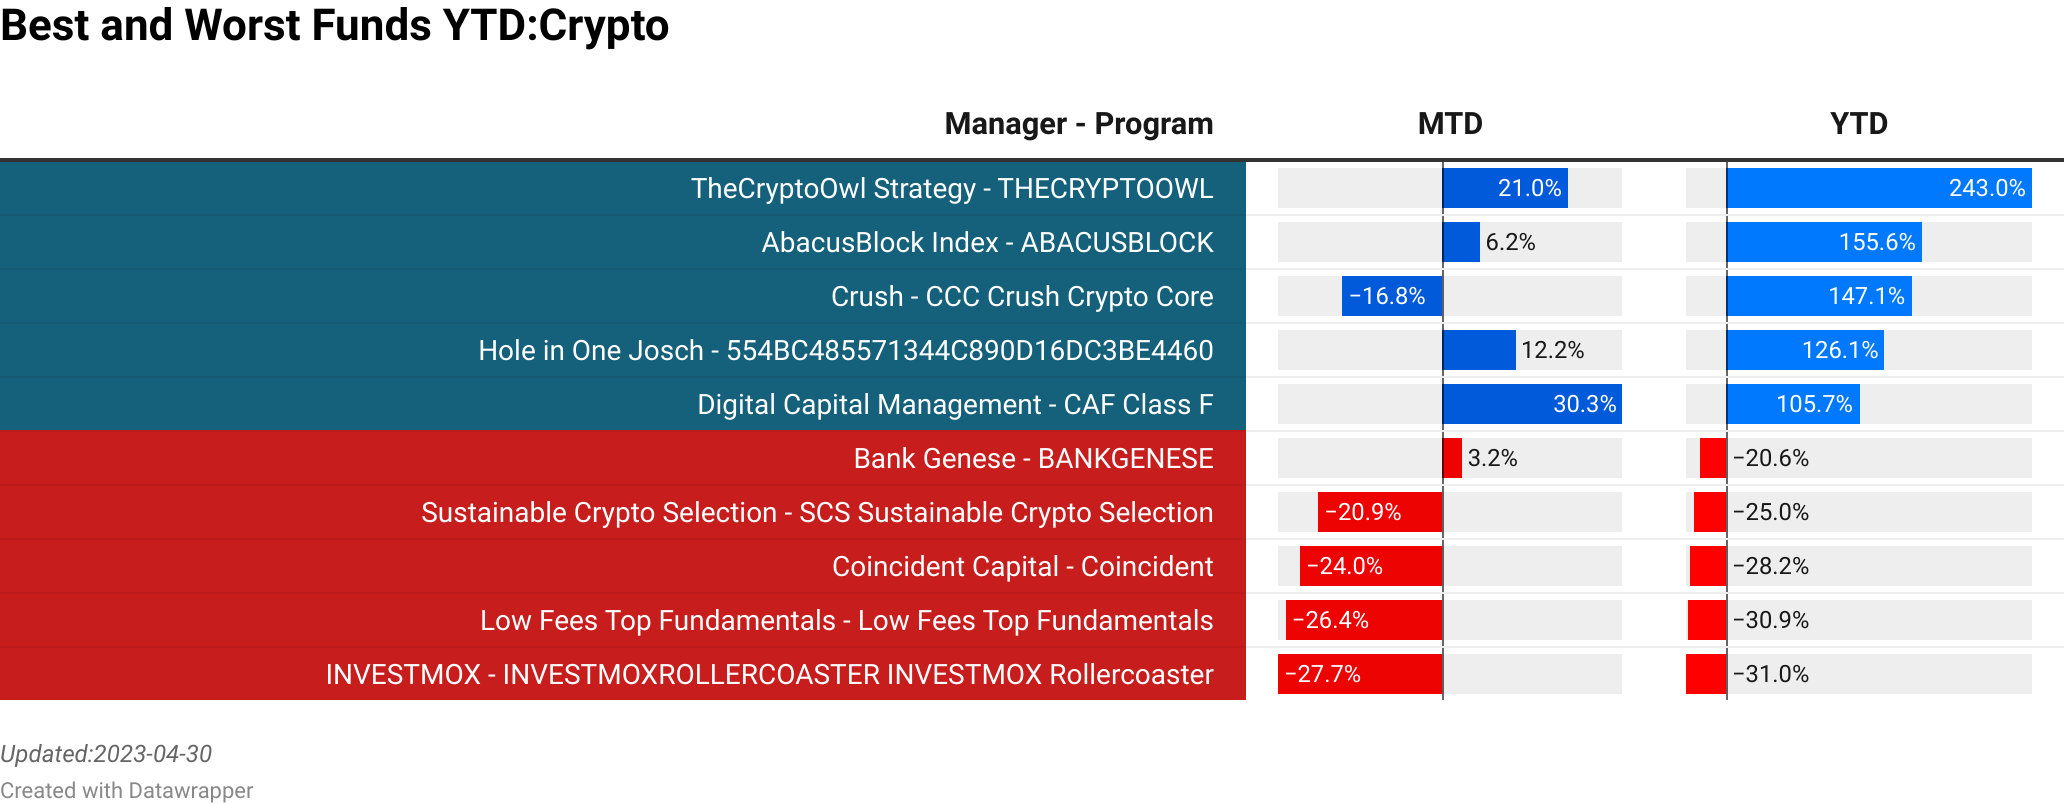Screen dimensions: 2064x804
Task: Select the AbacusBlock Index row label
Action: (988, 243)
